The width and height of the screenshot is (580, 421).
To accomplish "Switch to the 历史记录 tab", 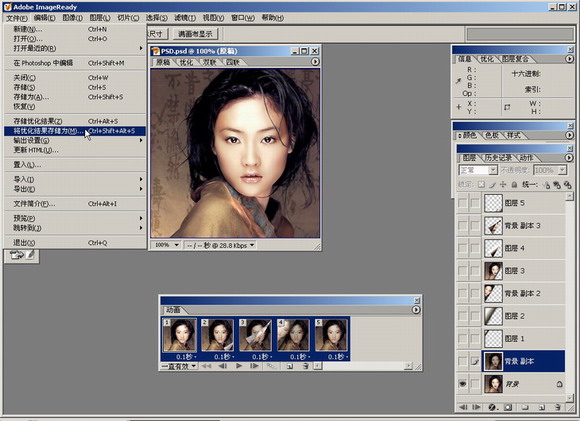I will pyautogui.click(x=498, y=158).
